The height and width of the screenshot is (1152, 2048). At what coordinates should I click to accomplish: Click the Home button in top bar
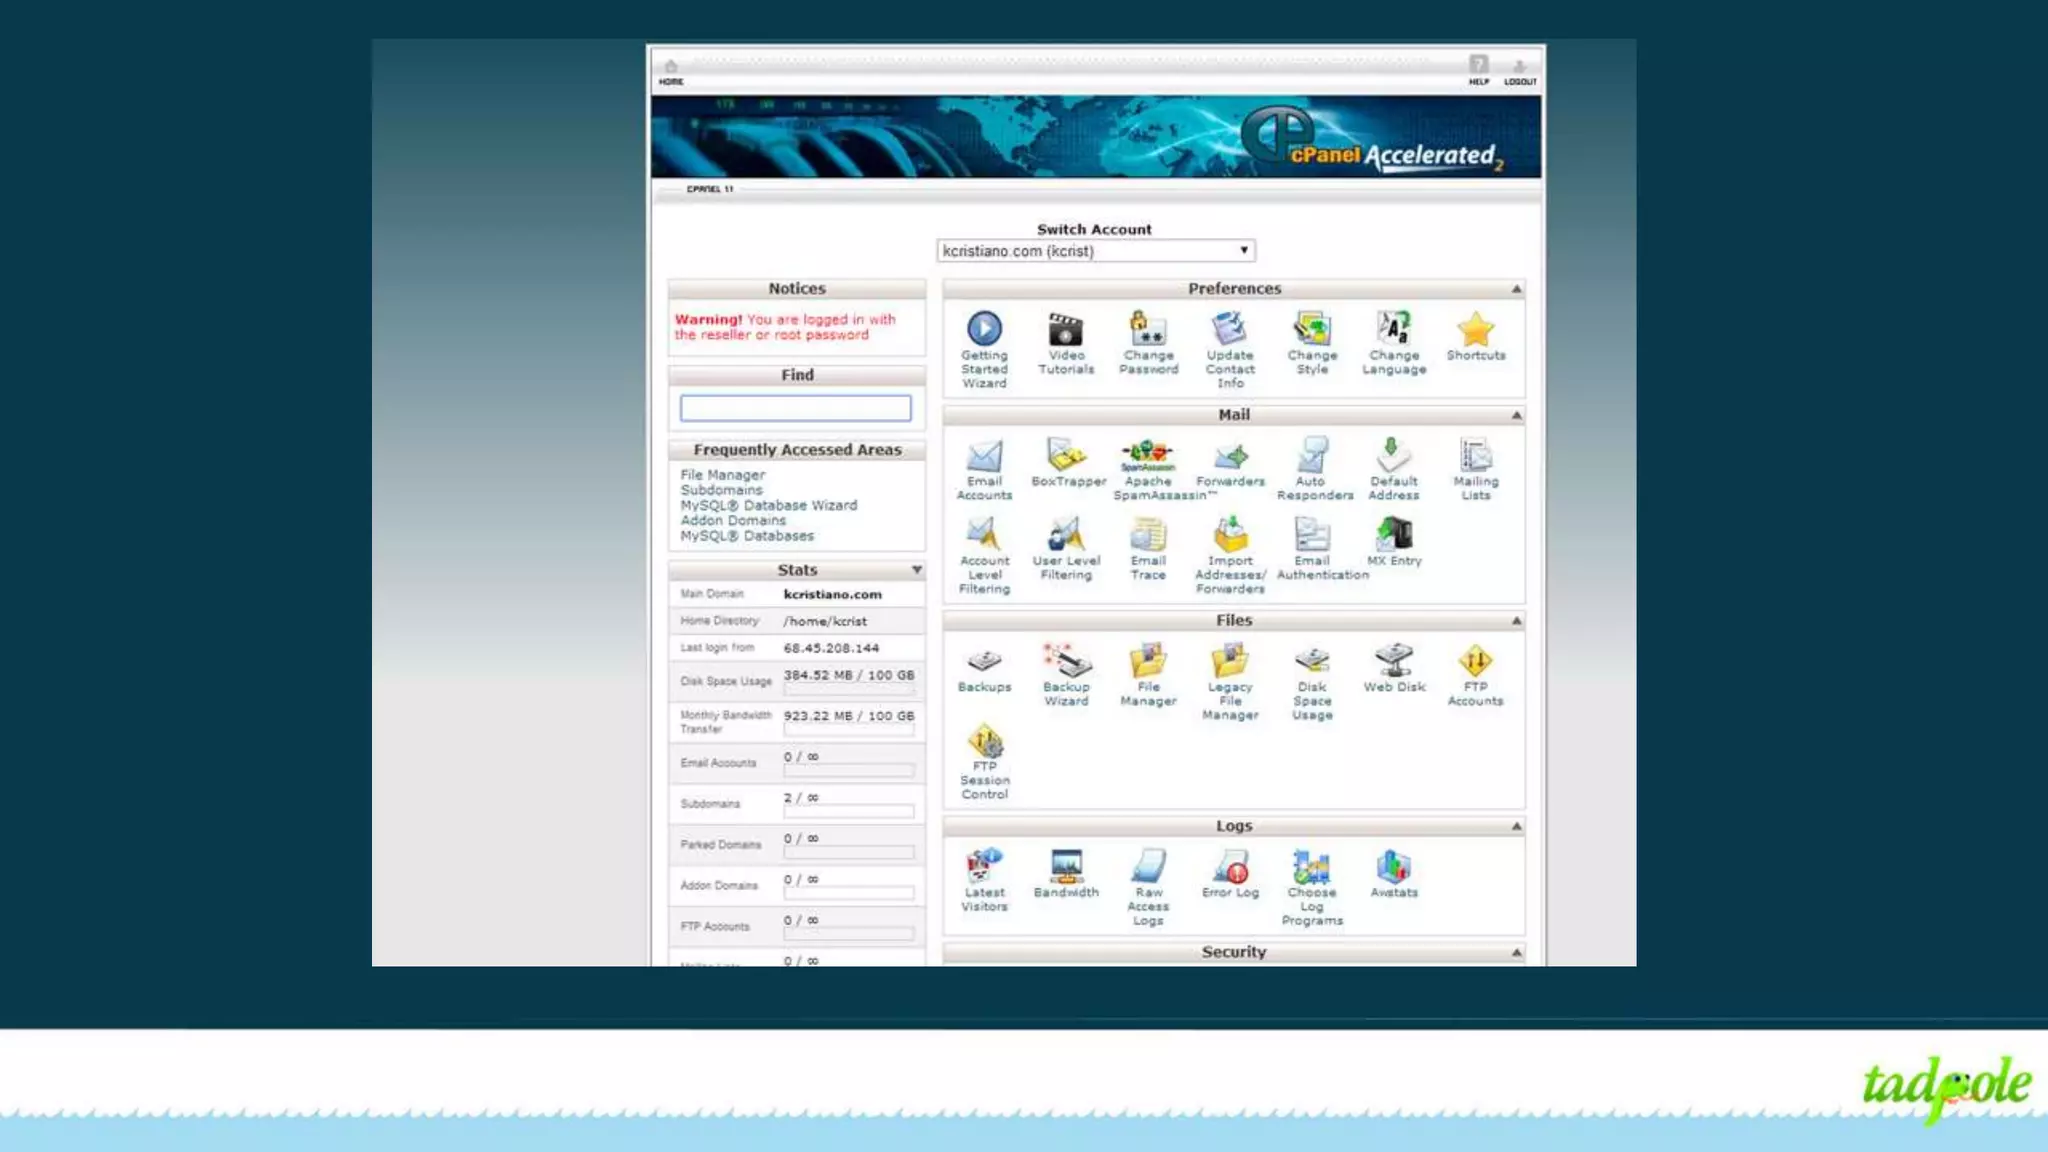[x=671, y=71]
